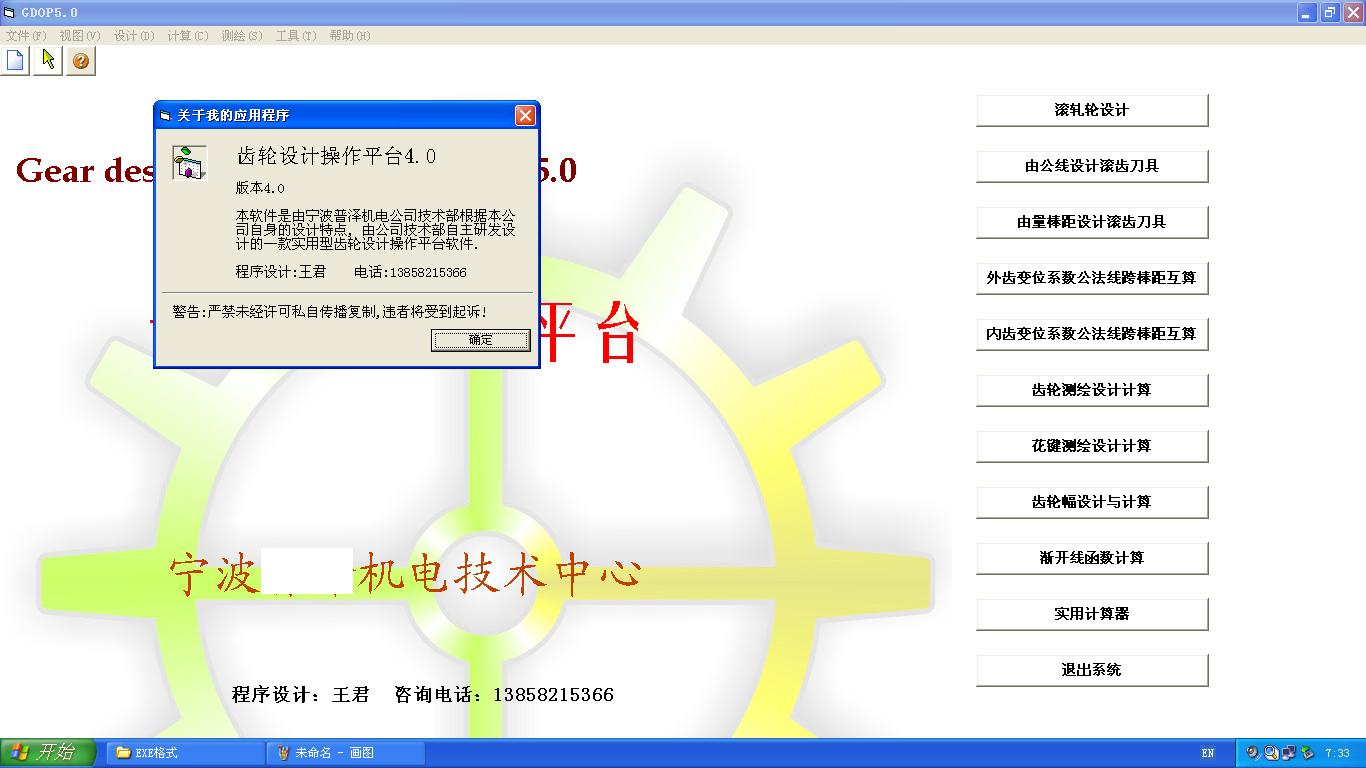Click the application icon inside the About dialog
The image size is (1366, 768).
[189, 162]
